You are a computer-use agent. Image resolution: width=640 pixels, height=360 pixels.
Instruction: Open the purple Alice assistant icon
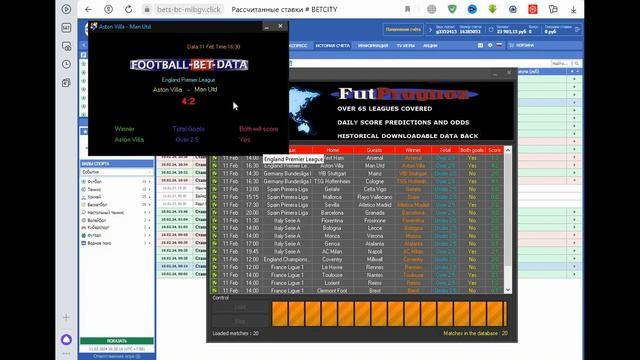(66, 339)
